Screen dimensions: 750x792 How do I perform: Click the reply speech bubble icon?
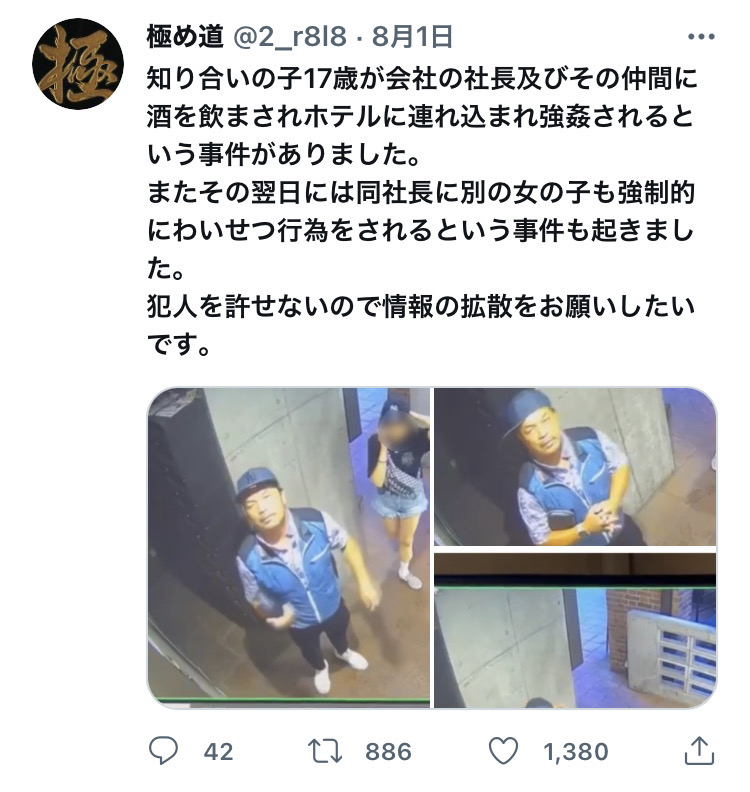[164, 751]
